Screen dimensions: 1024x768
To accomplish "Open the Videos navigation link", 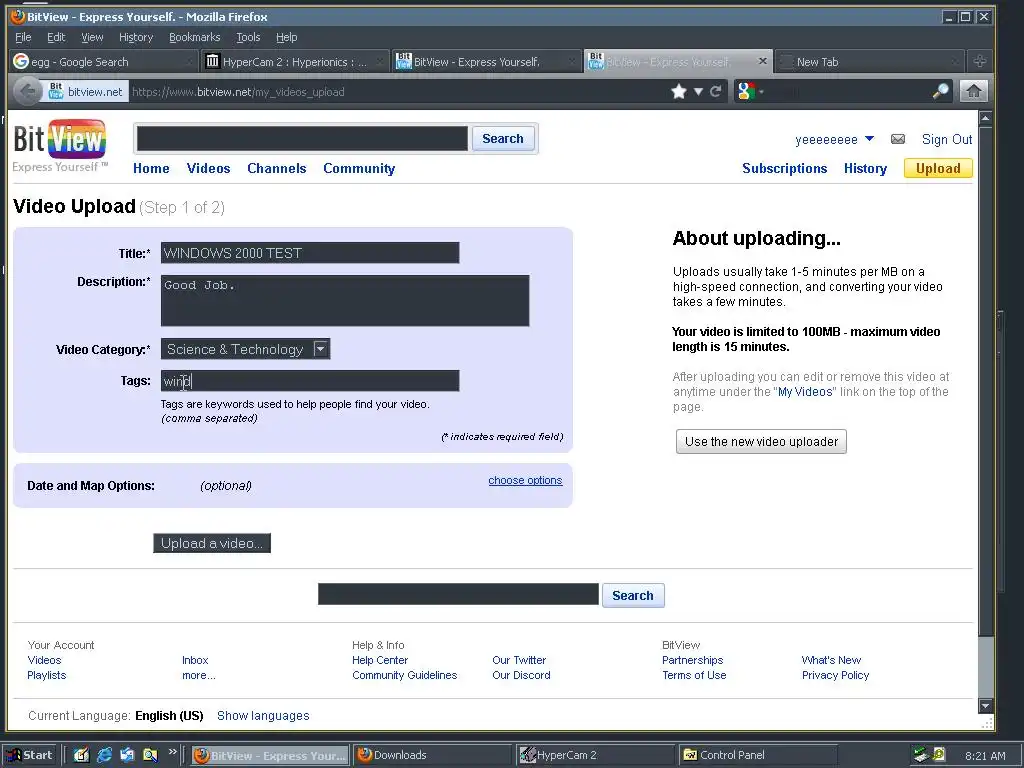I will pyautogui.click(x=208, y=168).
